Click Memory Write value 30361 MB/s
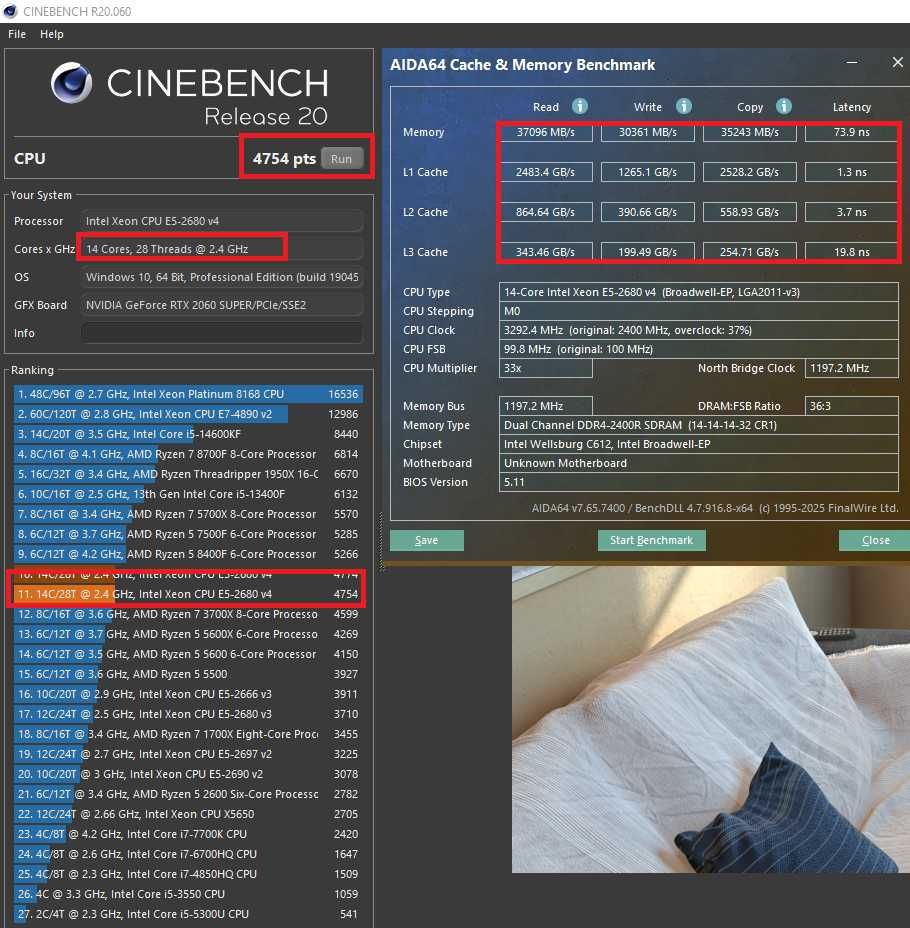Viewport: 910px width, 928px height. tap(648, 132)
